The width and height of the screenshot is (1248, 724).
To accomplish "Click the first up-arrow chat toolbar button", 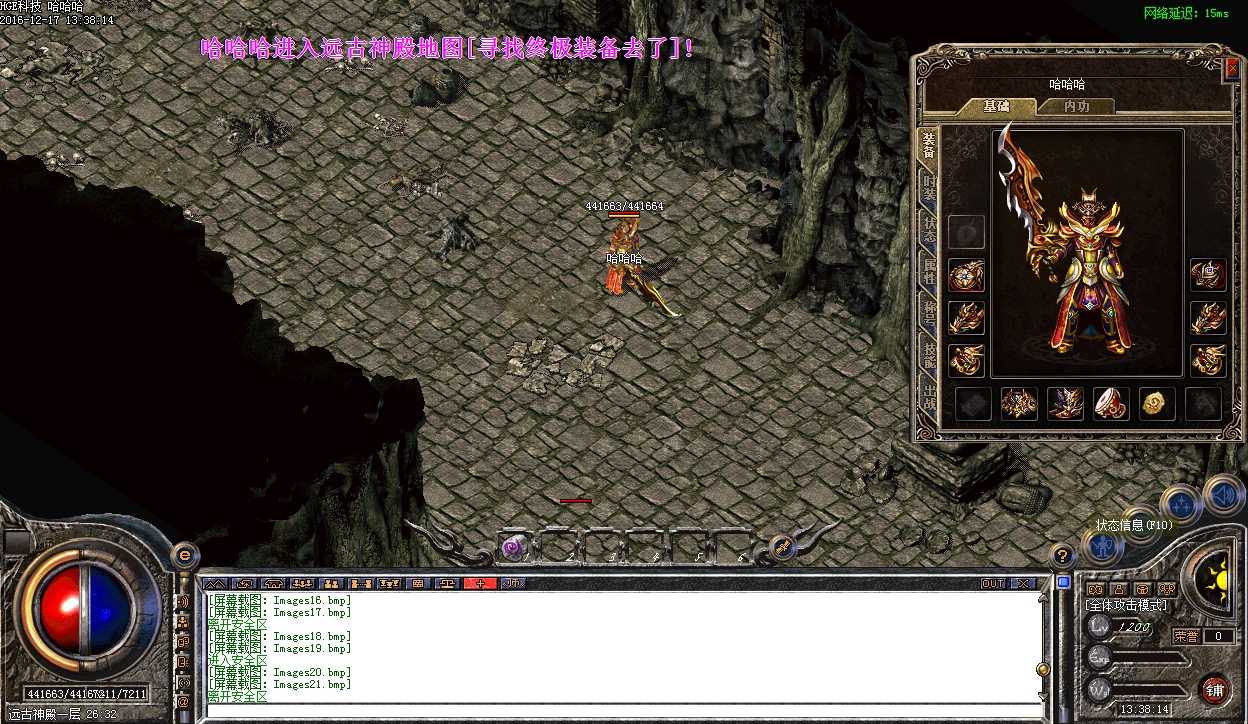I will [216, 583].
